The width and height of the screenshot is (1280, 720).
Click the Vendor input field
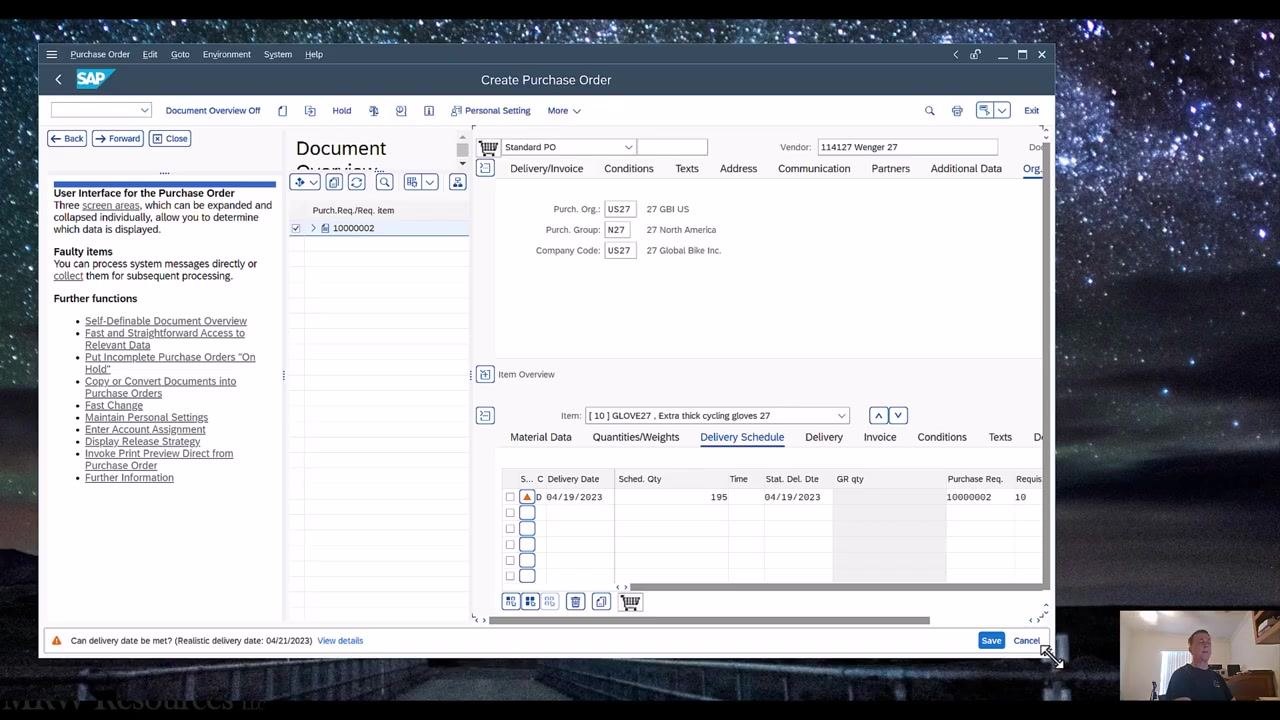click(907, 148)
